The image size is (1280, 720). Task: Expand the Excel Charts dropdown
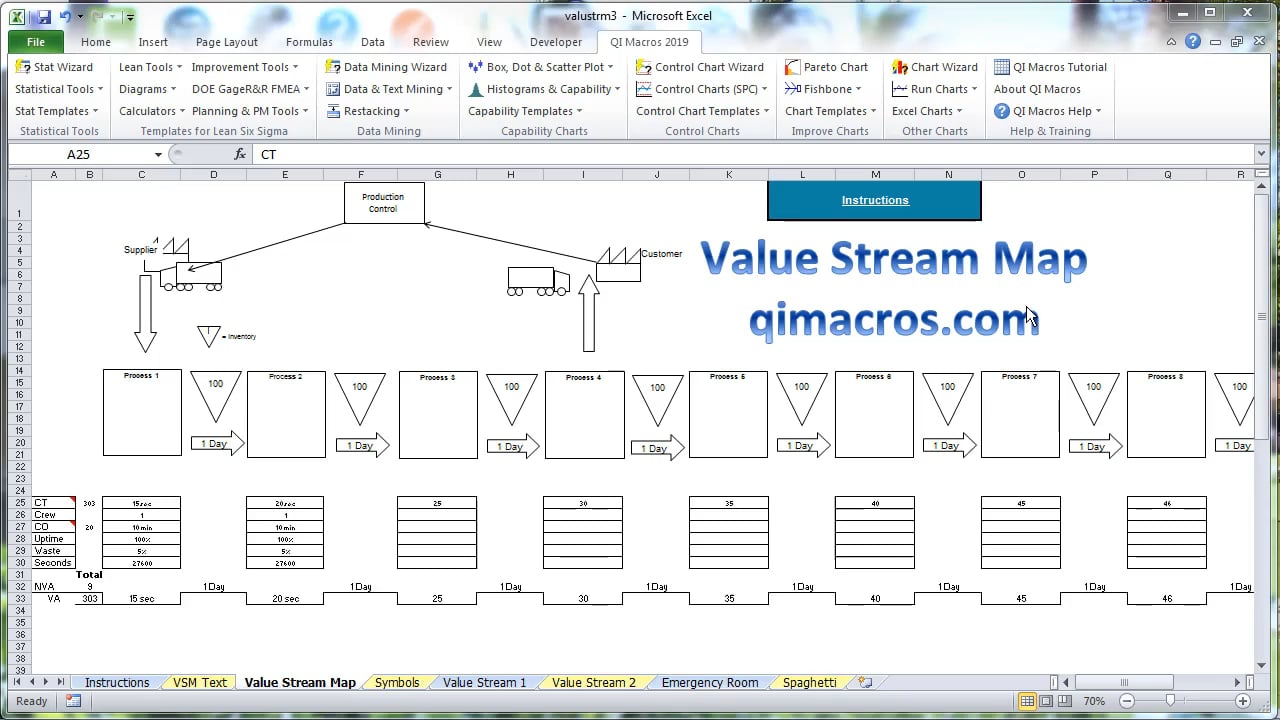pos(927,111)
